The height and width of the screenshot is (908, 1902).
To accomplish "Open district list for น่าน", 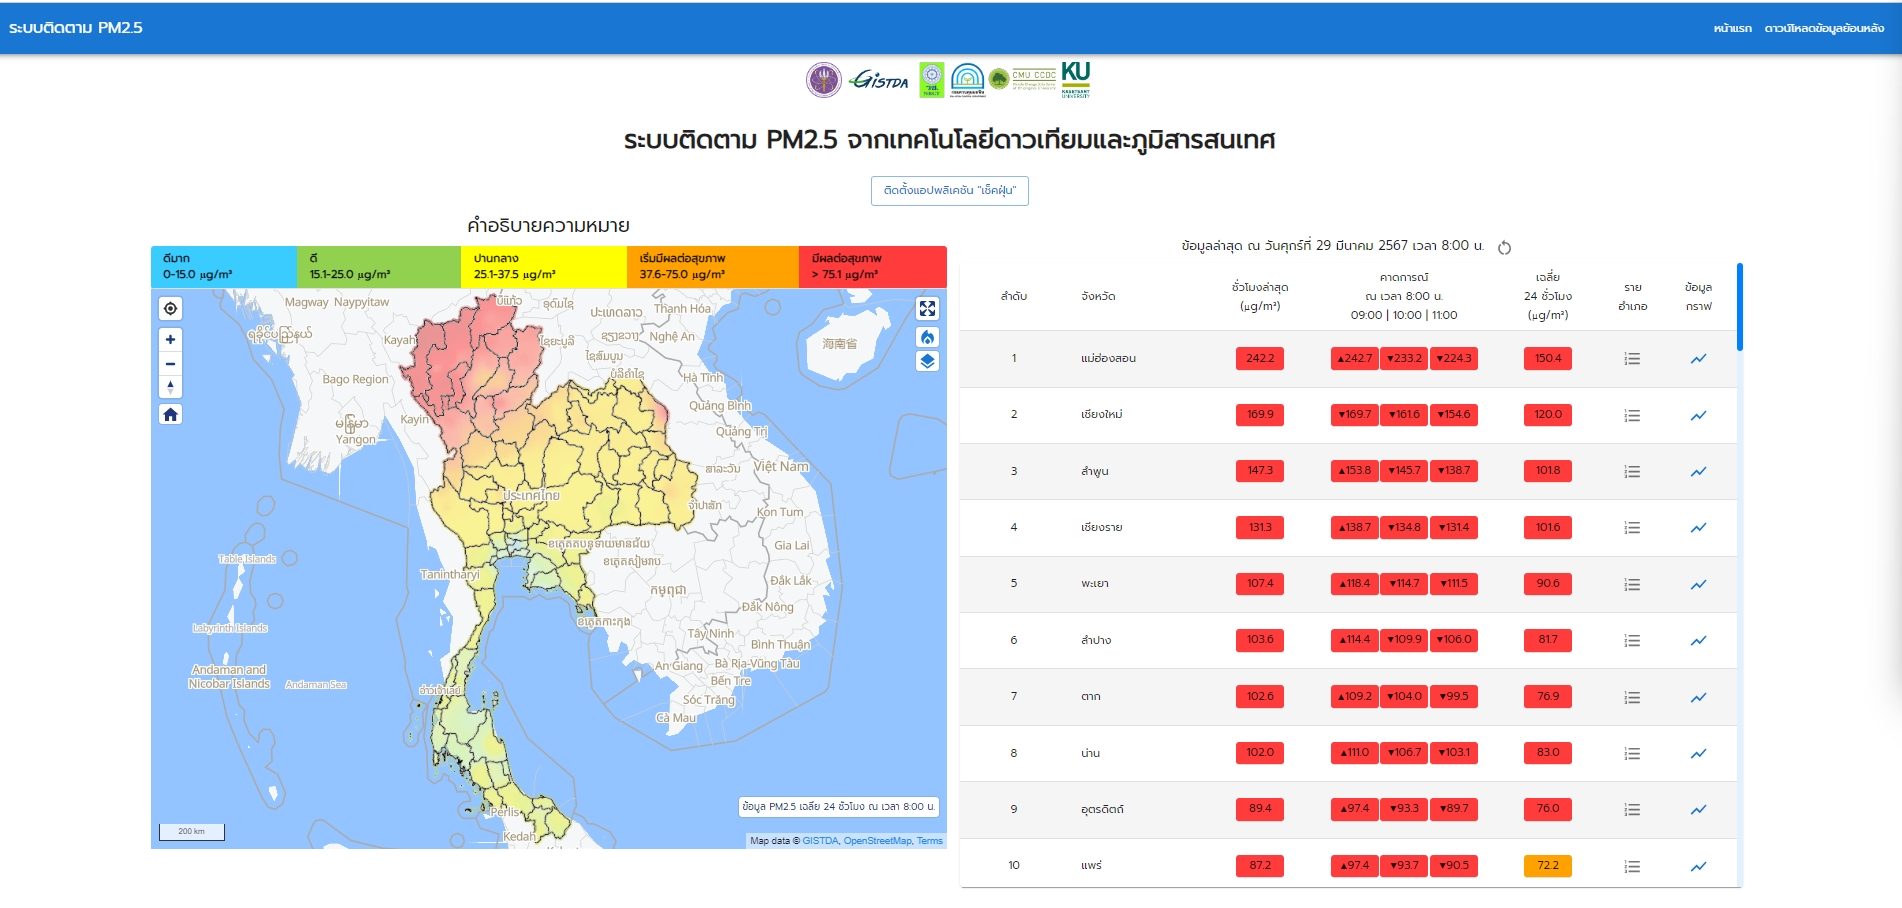I will click(x=1632, y=753).
